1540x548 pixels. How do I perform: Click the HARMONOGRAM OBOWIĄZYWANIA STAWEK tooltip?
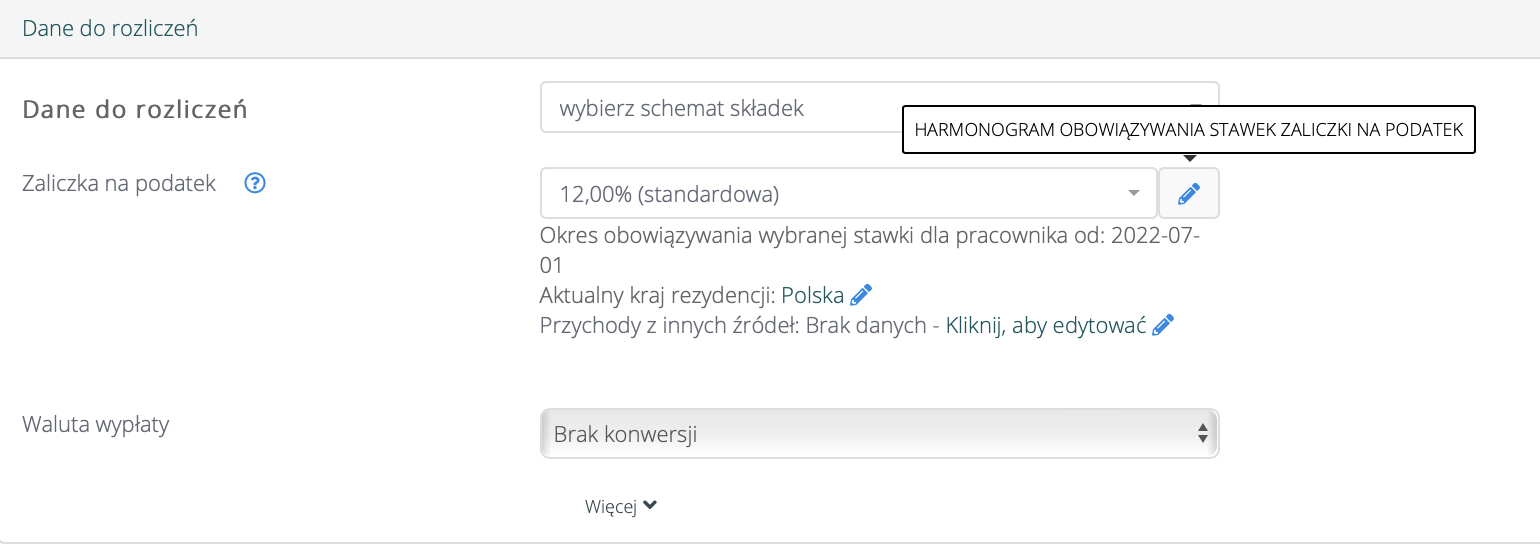[x=1188, y=129]
